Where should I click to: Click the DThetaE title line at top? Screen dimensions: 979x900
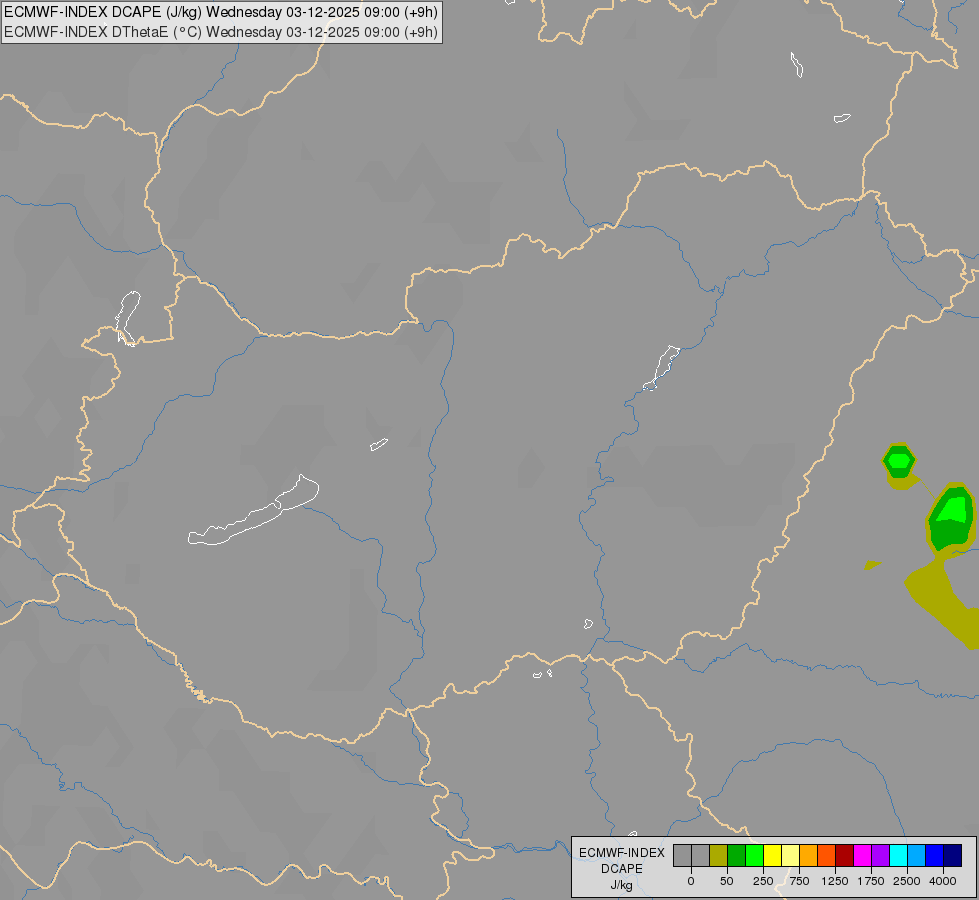221,32
